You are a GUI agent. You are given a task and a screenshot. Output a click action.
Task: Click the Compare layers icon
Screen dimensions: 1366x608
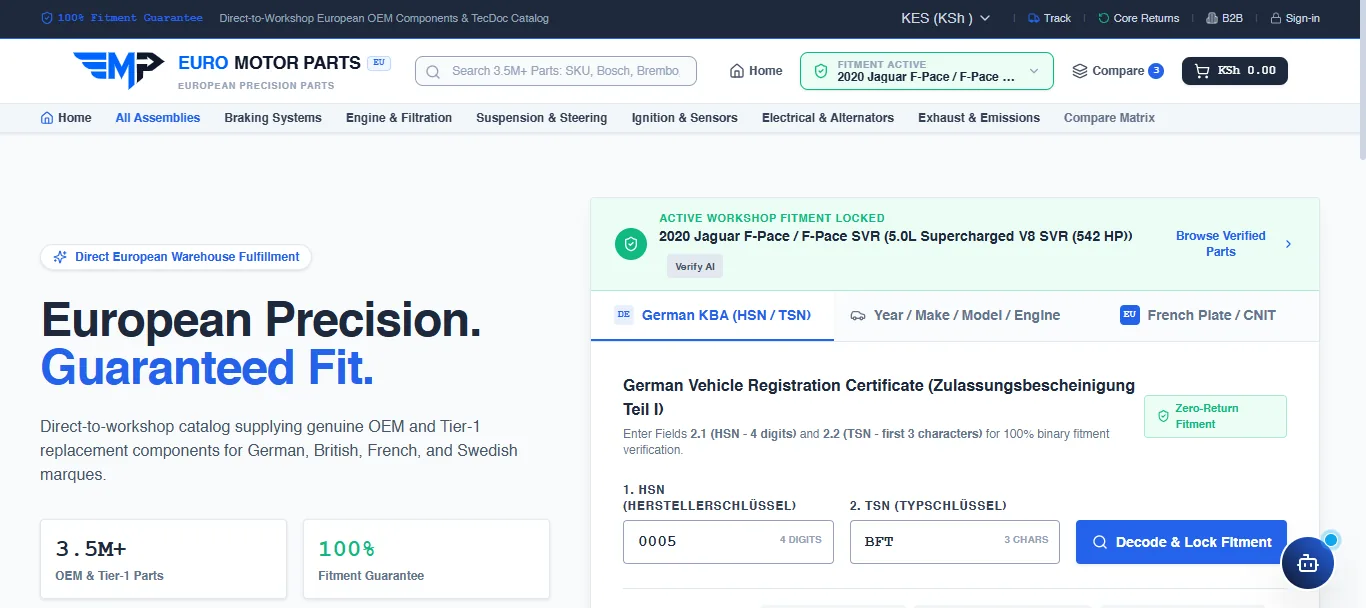coord(1080,71)
